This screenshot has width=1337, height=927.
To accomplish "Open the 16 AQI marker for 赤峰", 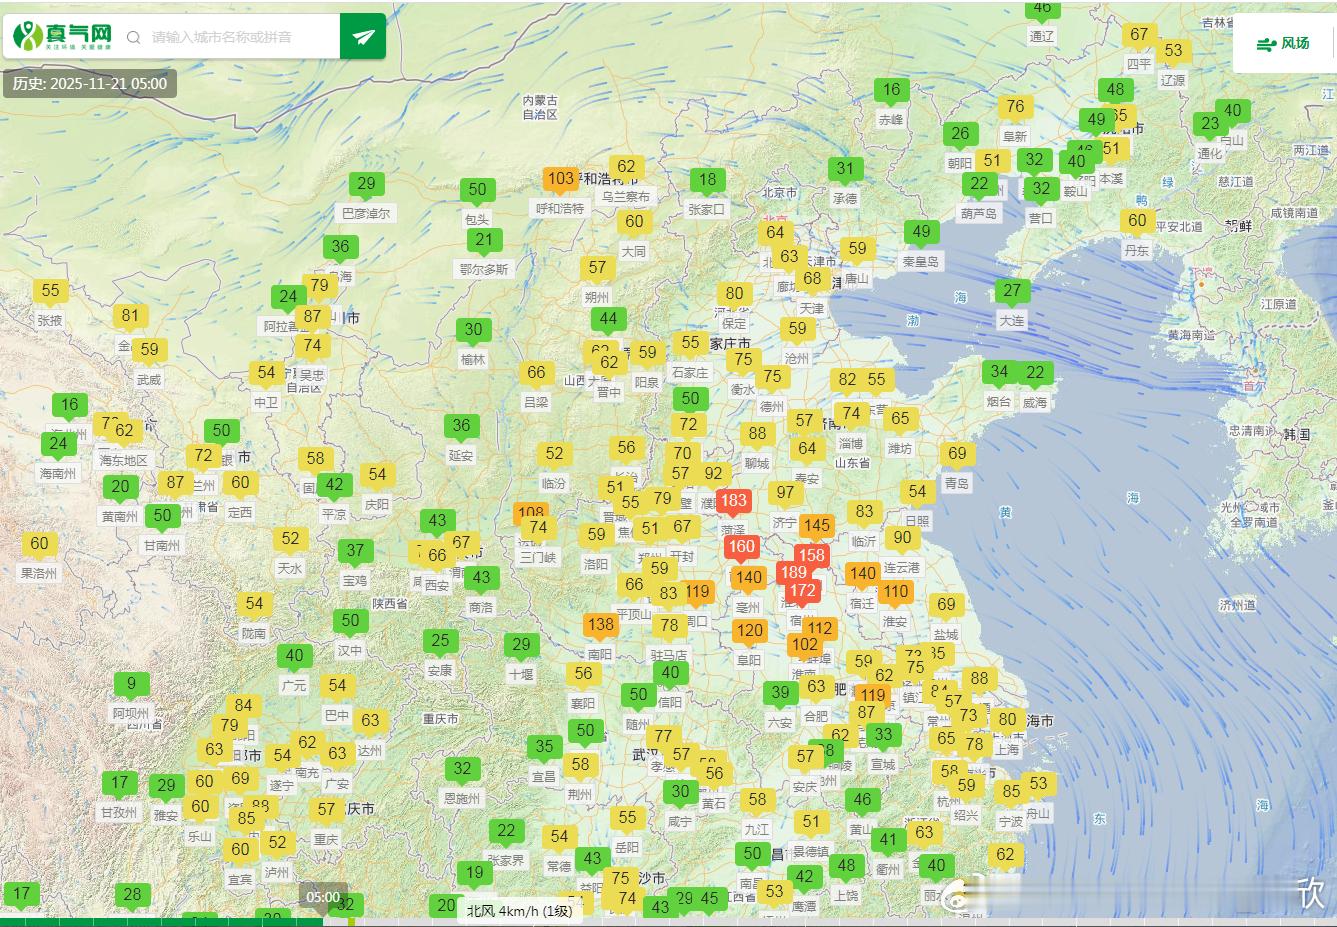I will 892,90.
